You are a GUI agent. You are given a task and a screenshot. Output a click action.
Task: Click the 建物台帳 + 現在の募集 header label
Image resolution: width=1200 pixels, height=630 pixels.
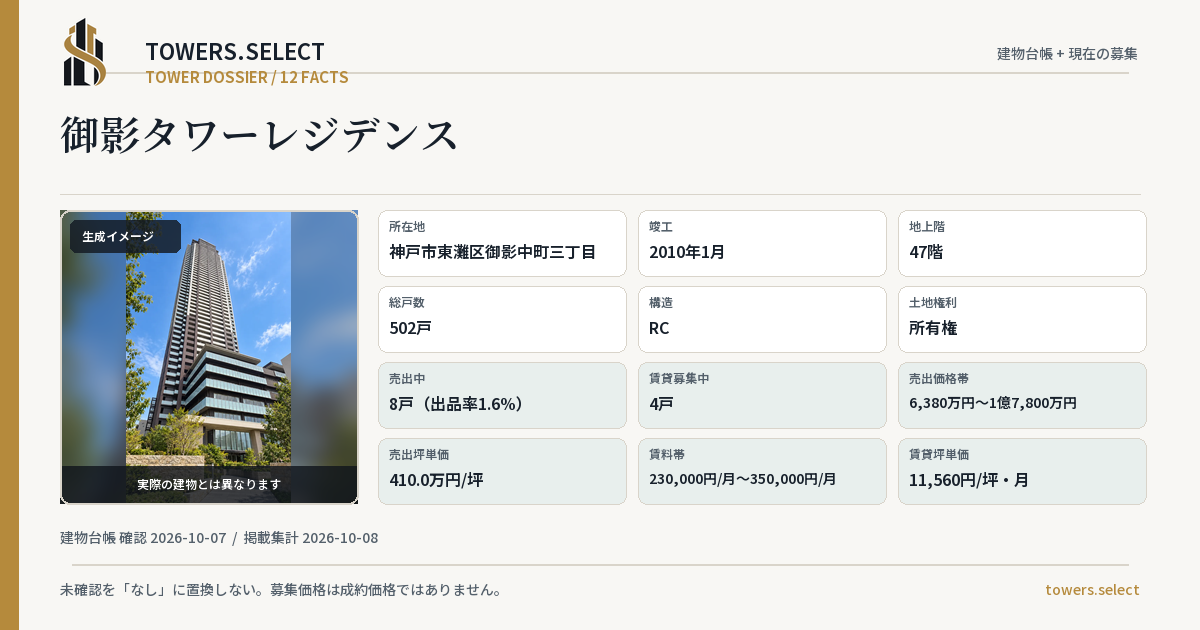pyautogui.click(x=1067, y=54)
